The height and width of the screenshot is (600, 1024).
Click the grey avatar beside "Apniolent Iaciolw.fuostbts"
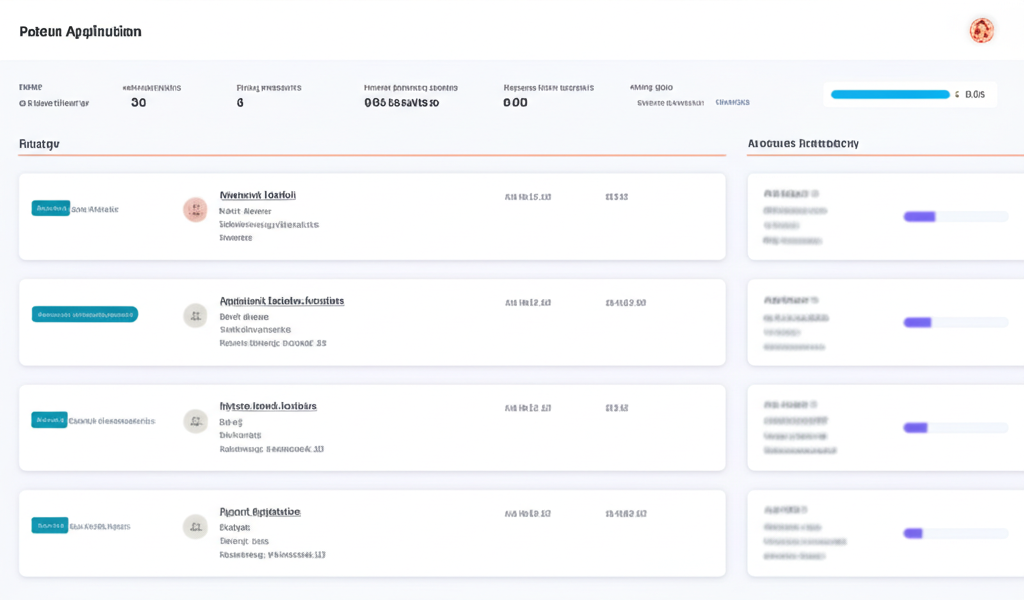pyautogui.click(x=195, y=315)
